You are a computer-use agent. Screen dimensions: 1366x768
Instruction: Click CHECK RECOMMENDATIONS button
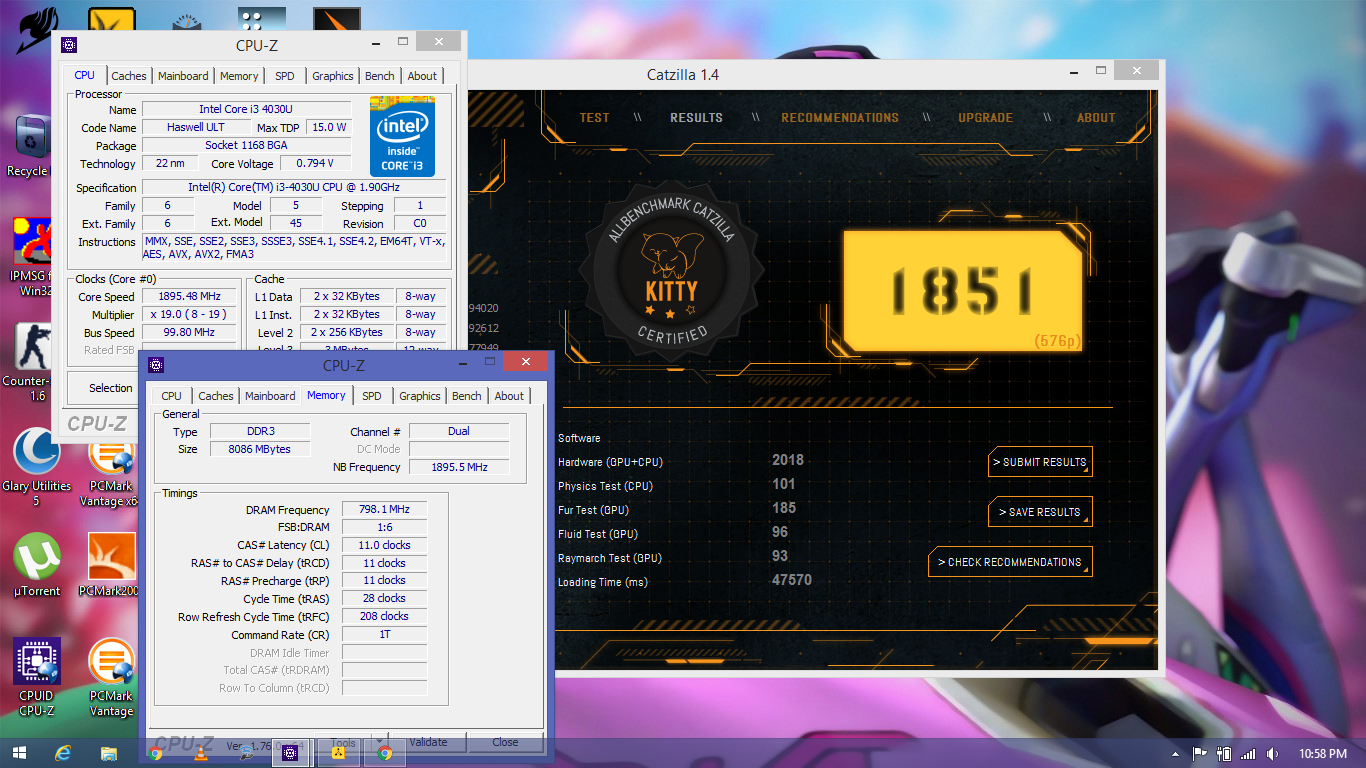click(x=1010, y=562)
